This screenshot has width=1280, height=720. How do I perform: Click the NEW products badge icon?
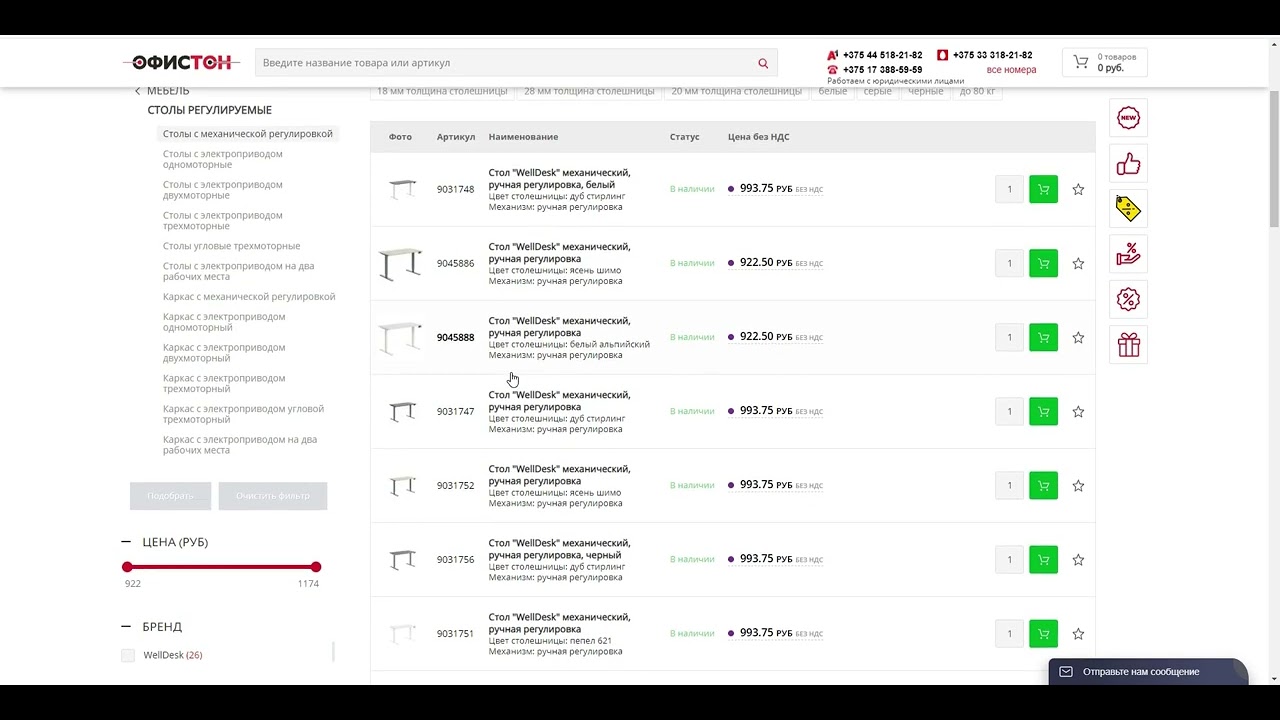click(x=1128, y=118)
